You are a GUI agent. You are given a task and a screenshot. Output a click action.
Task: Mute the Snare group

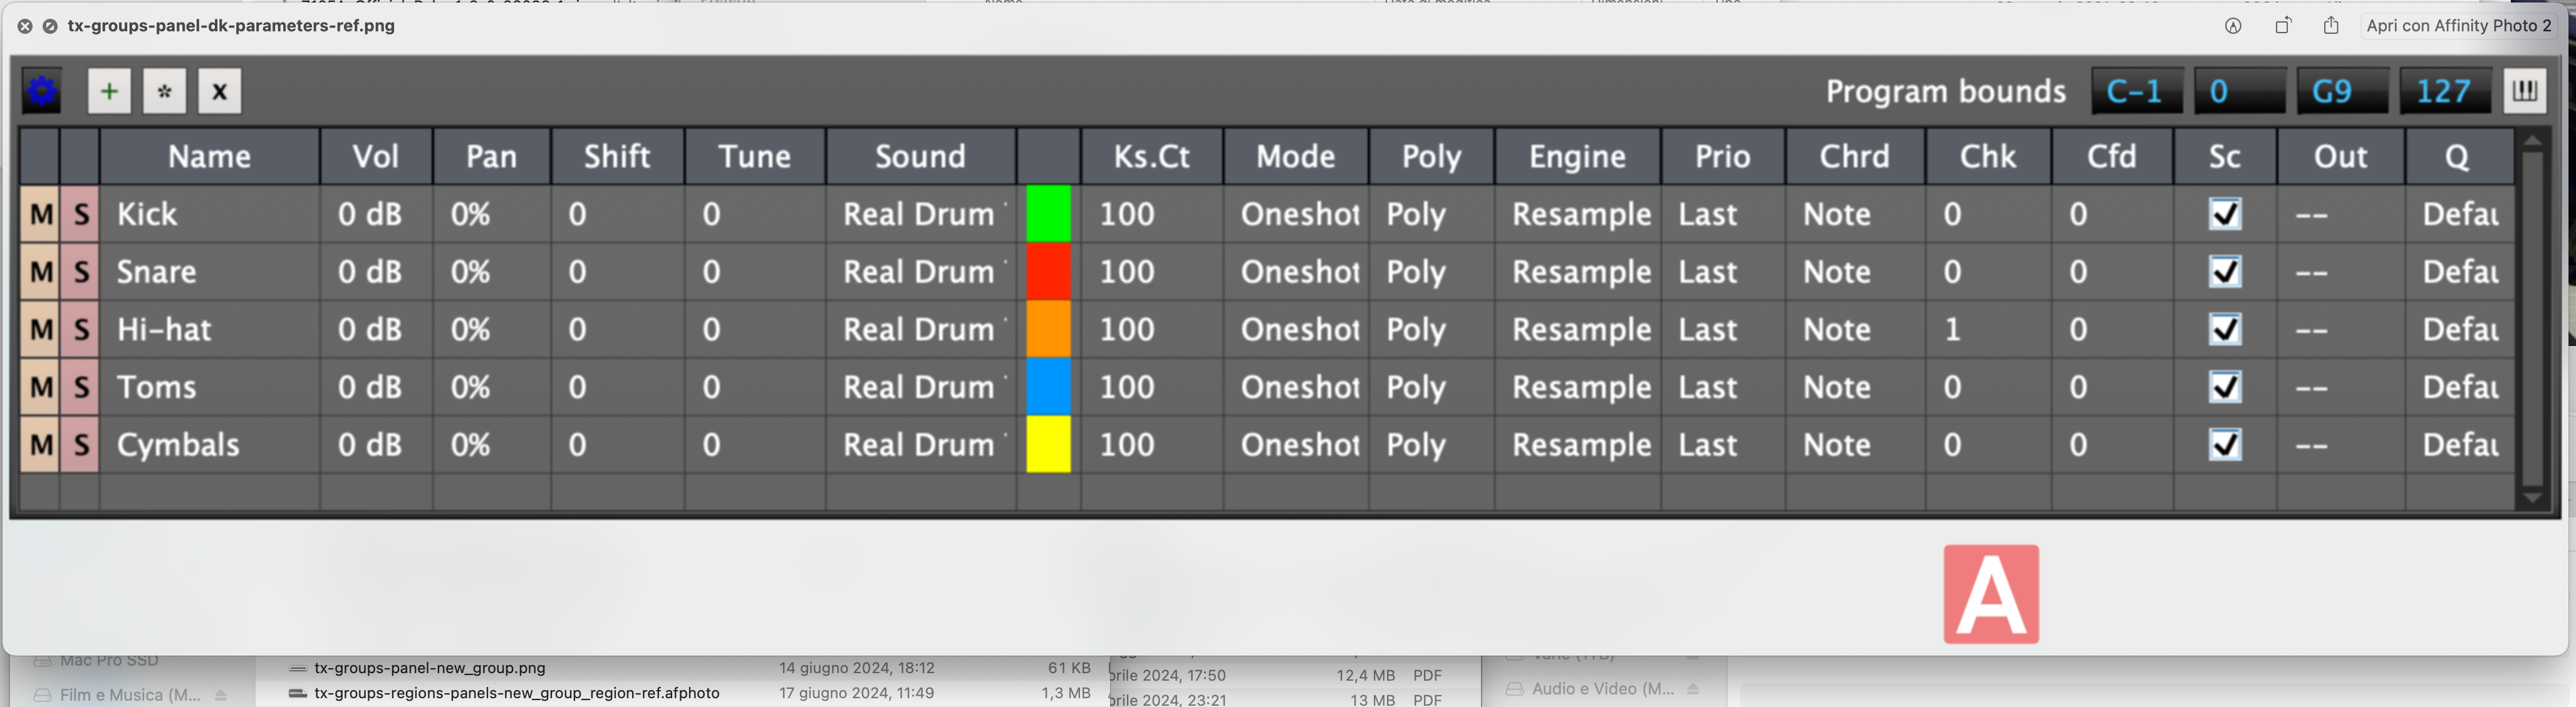pos(41,272)
